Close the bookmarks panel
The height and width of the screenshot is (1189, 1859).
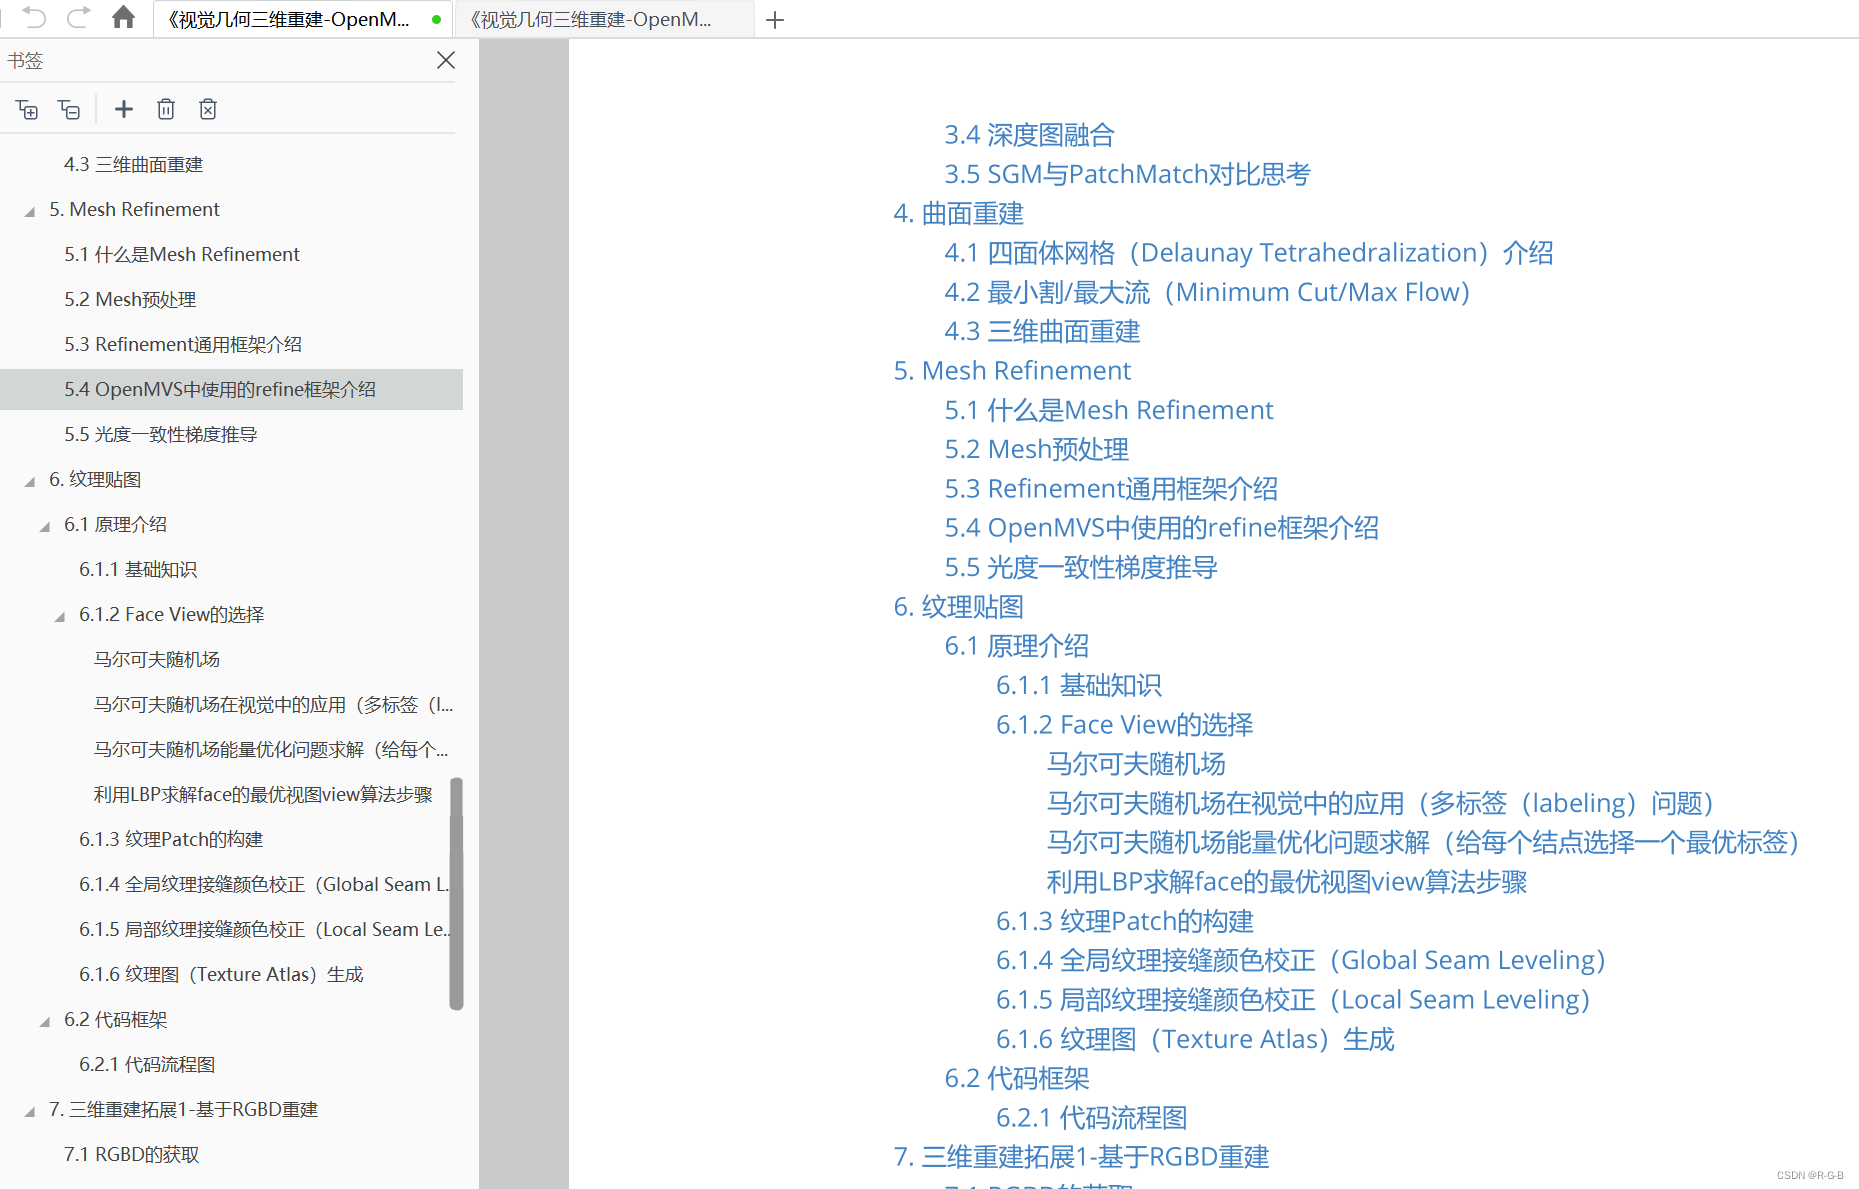point(446,60)
